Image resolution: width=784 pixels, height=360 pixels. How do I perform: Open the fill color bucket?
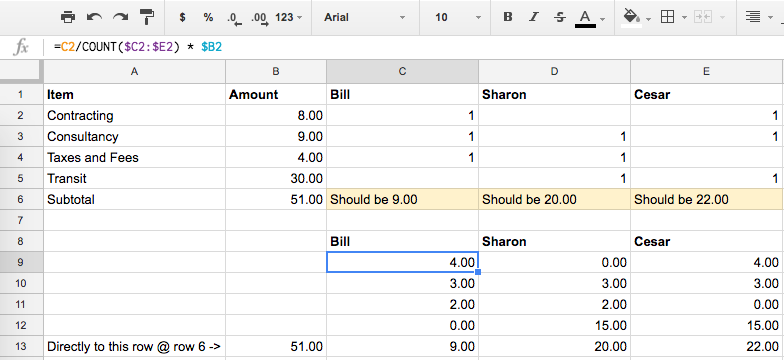(636, 18)
